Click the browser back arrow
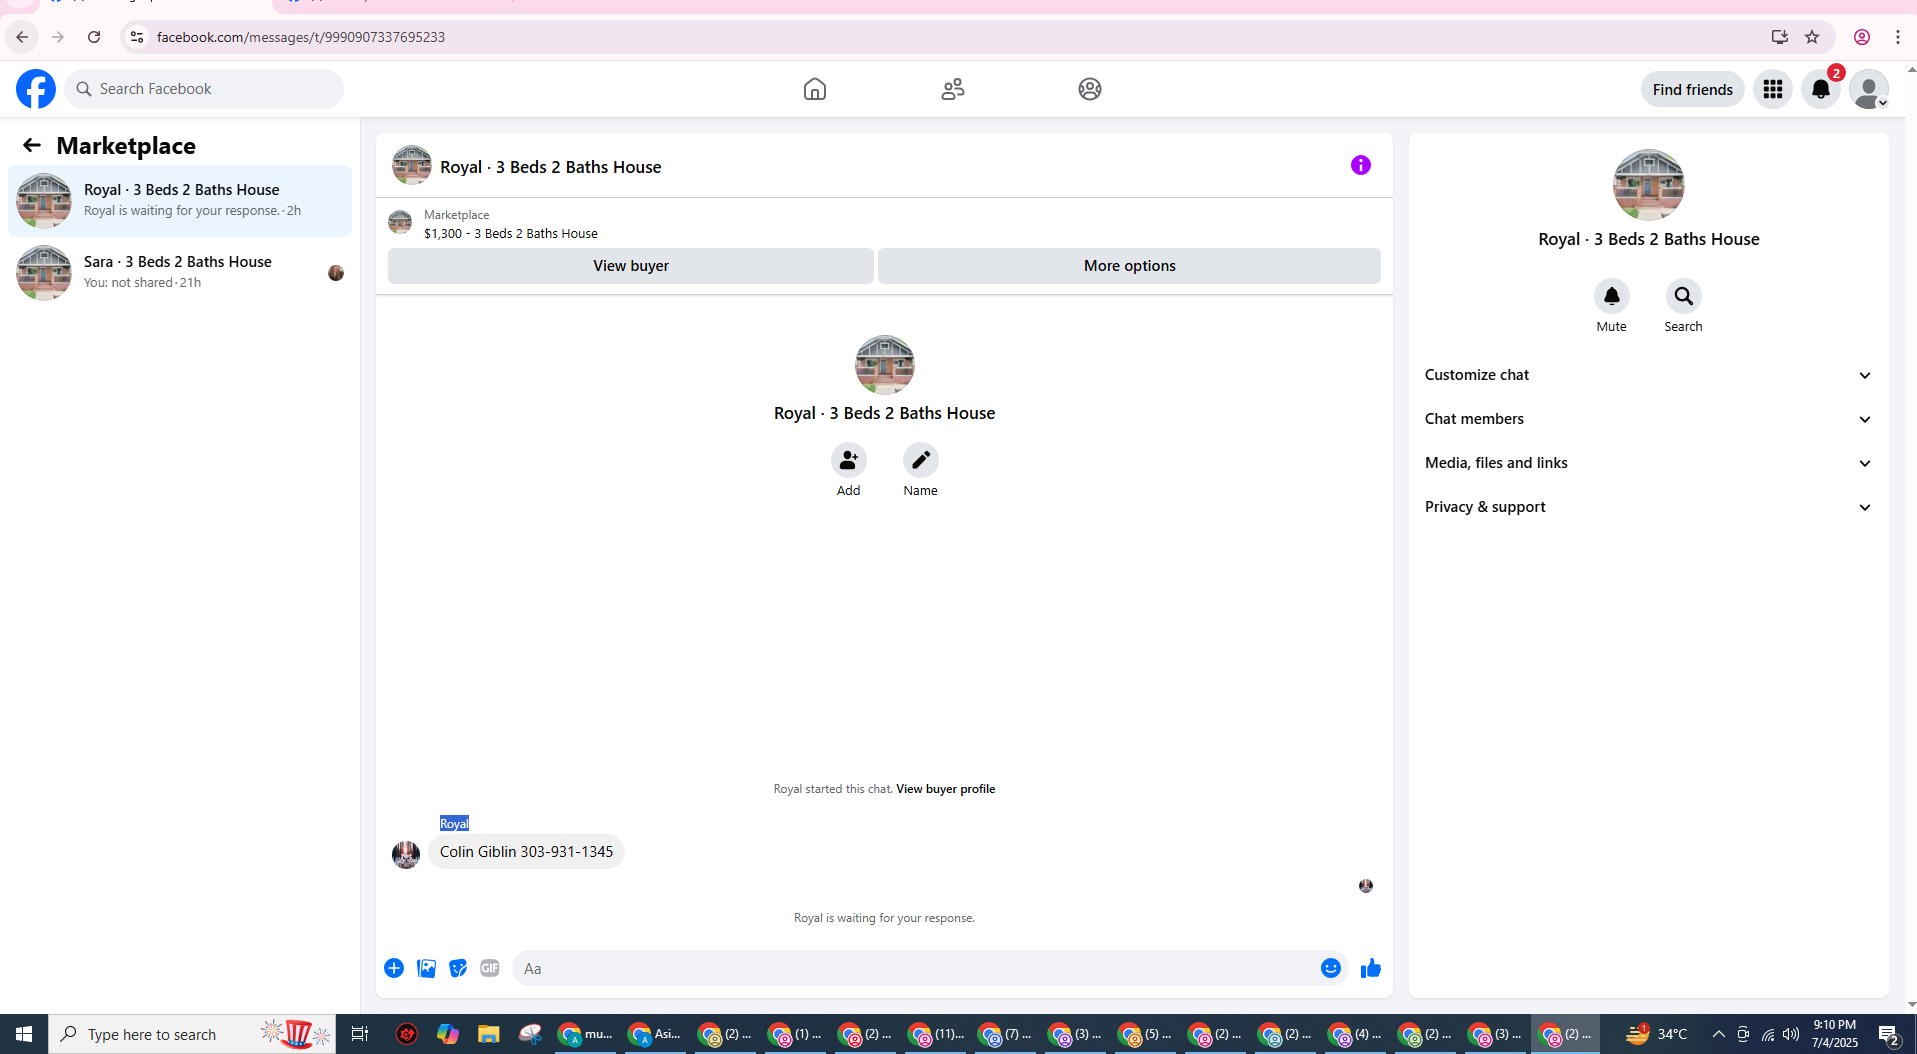The width and height of the screenshot is (1917, 1054). pos(22,37)
